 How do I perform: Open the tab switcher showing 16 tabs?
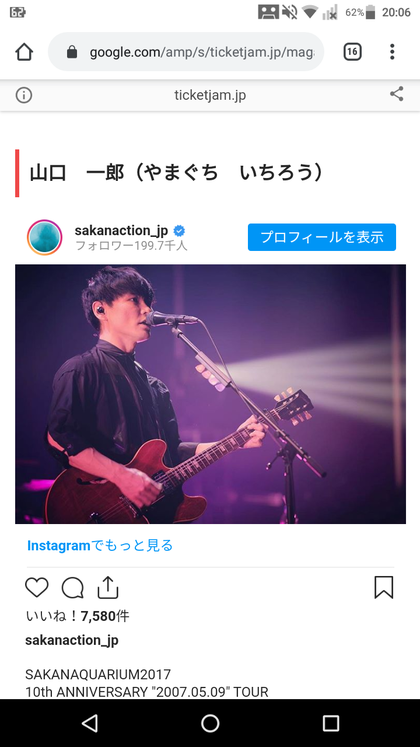pyautogui.click(x=352, y=52)
